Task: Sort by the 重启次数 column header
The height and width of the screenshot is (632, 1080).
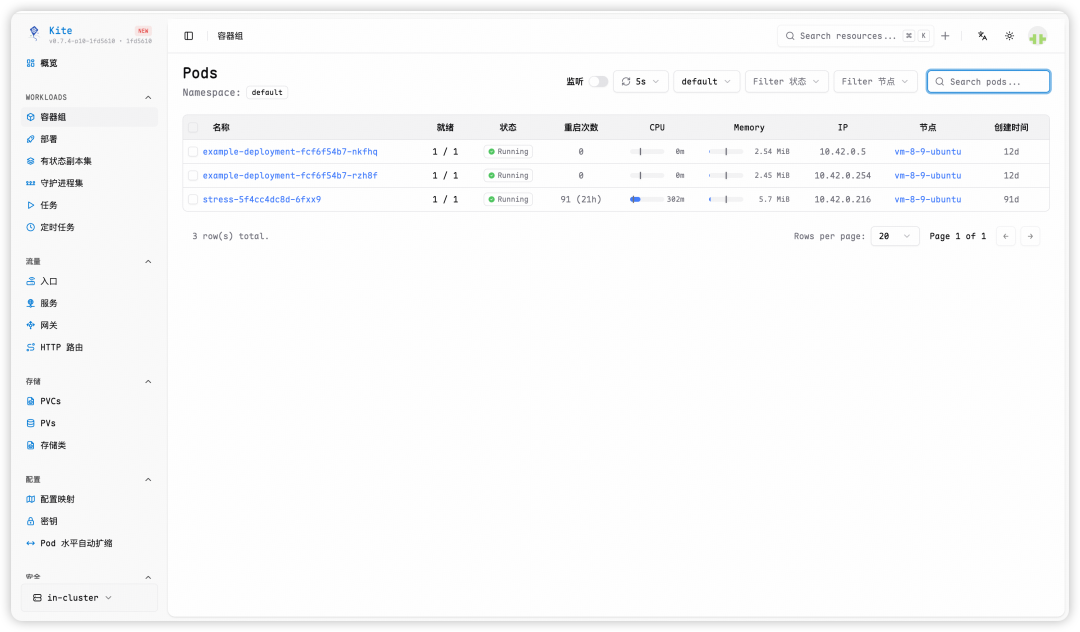Action: click(581, 127)
